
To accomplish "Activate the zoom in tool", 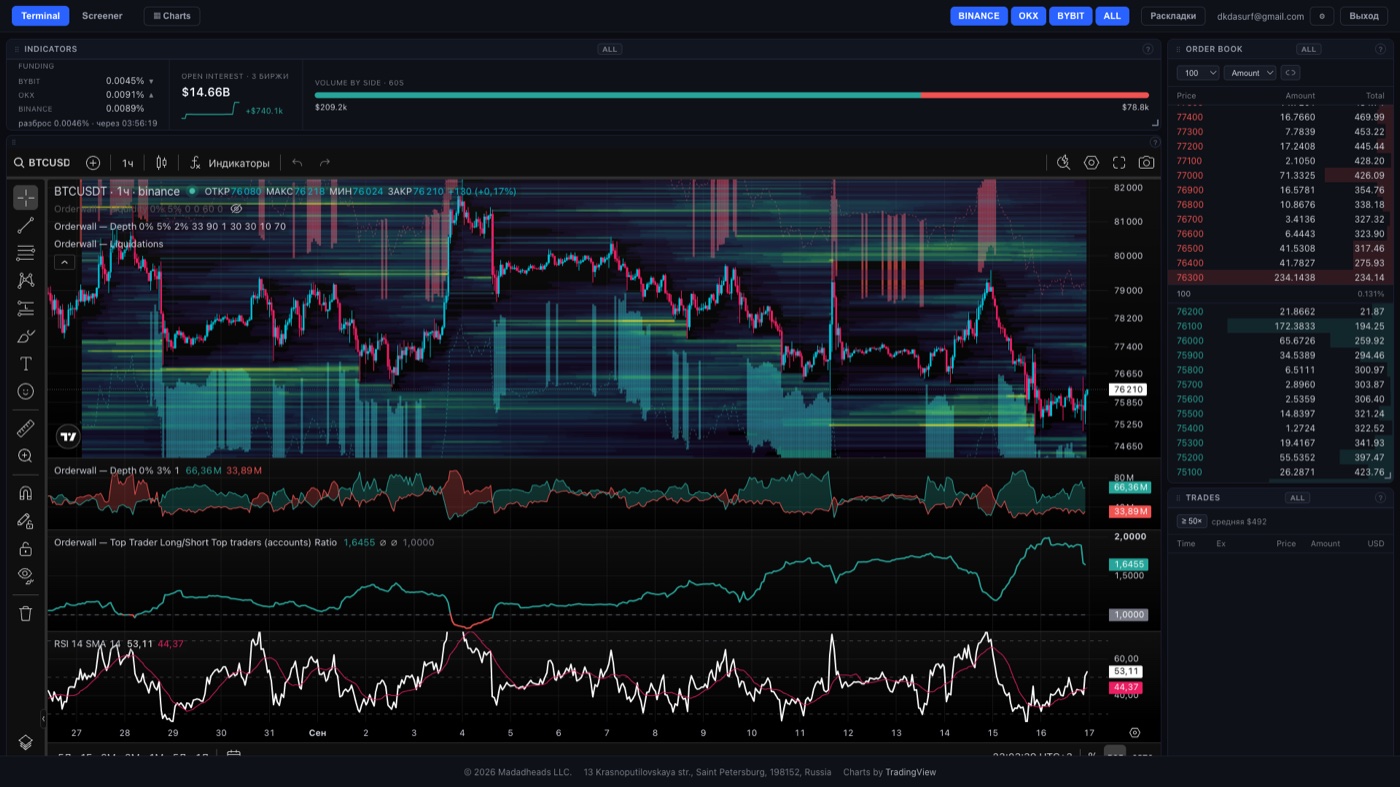I will 26,456.
